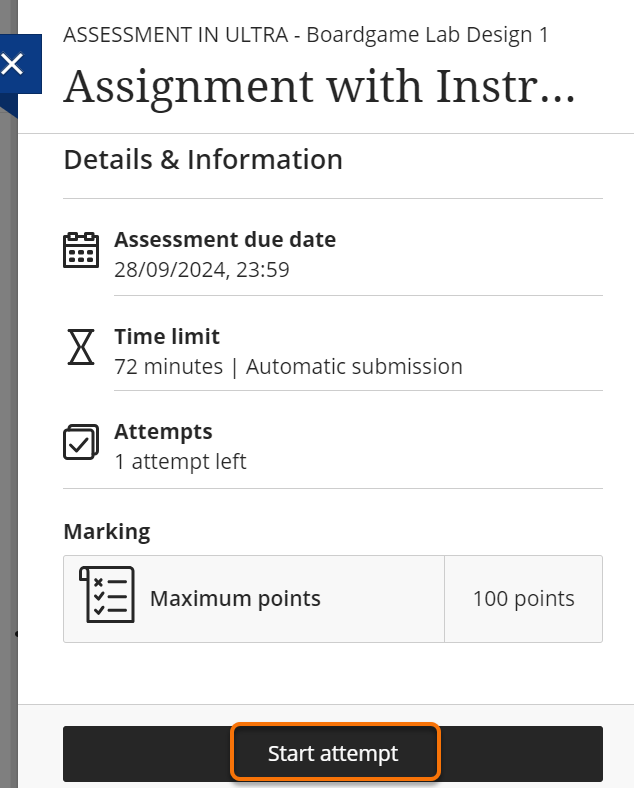Click the hourglass time limit icon
The width and height of the screenshot is (634, 788).
tap(81, 346)
